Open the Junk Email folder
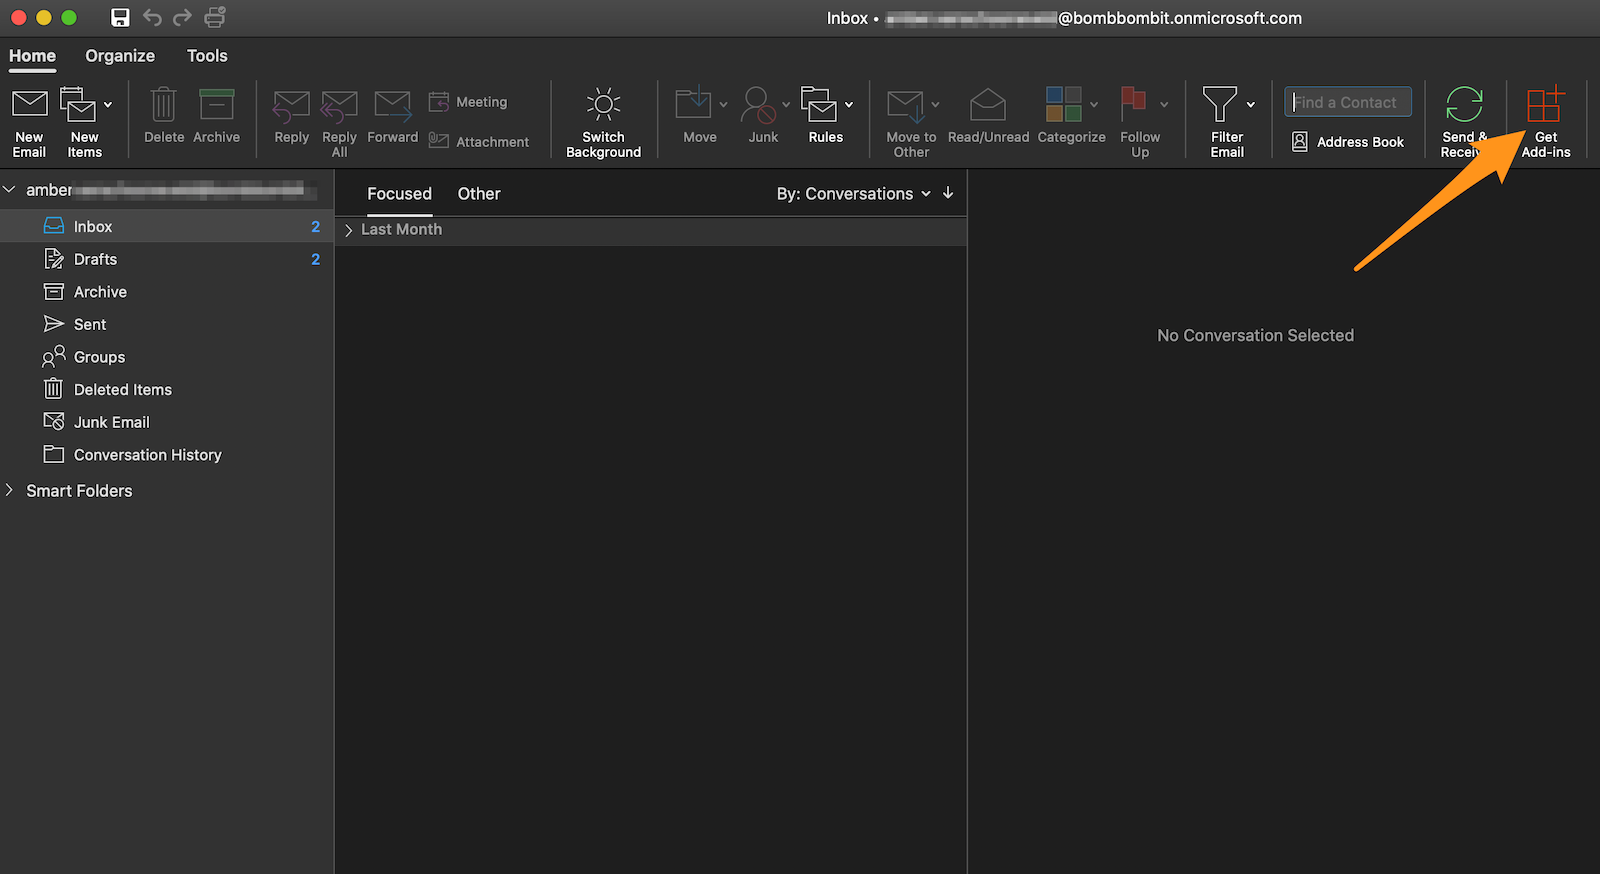Screen dimensions: 1600x874 pos(167,422)
